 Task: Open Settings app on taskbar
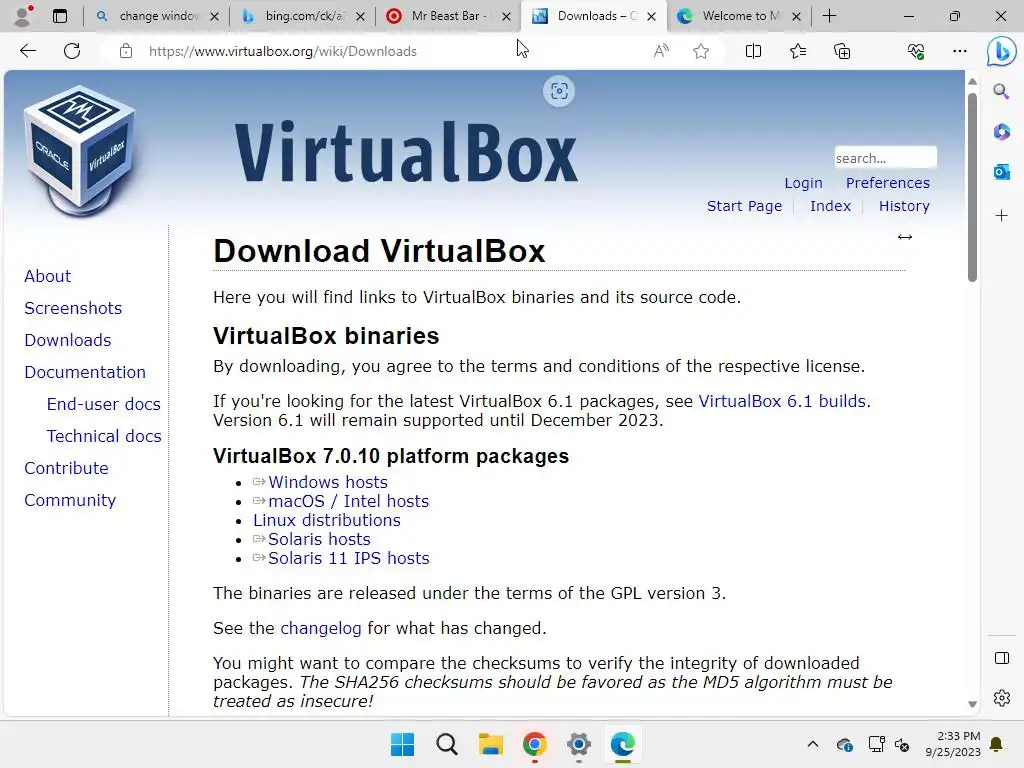pos(579,744)
